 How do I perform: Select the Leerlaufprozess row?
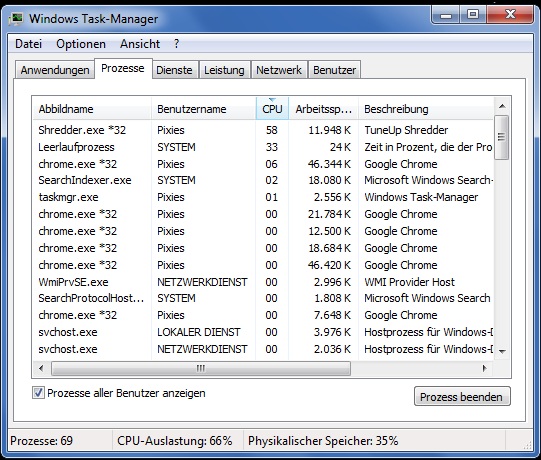click(263, 147)
